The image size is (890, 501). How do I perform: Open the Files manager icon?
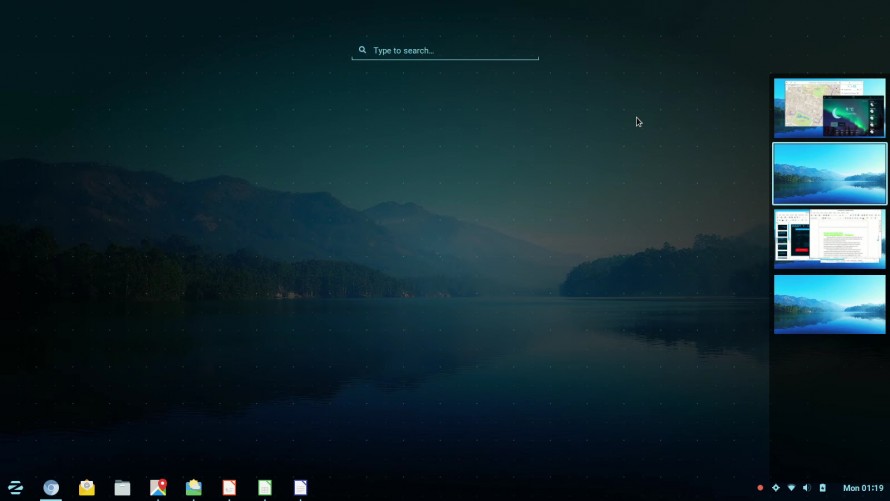(x=122, y=488)
